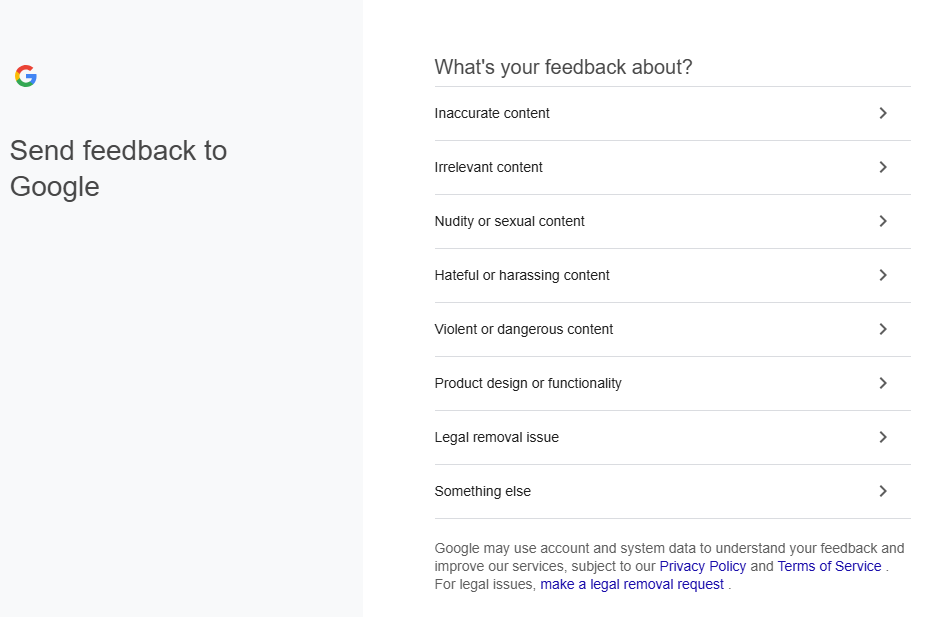933x617 pixels.
Task: Click the chevron for Violent or dangerous content
Action: 882,329
